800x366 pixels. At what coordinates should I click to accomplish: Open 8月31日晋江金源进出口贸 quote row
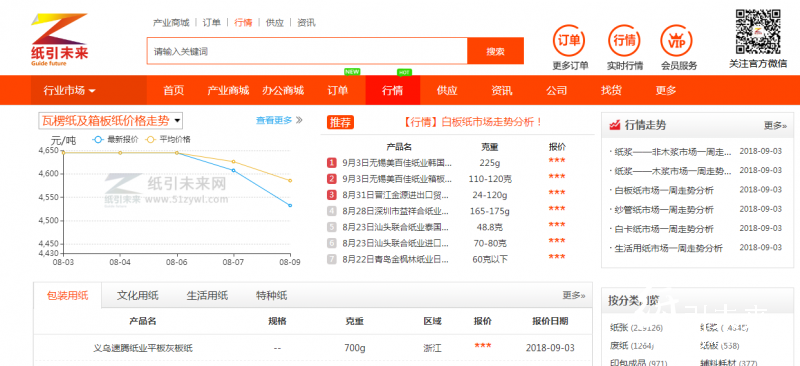pyautogui.click(x=396, y=194)
